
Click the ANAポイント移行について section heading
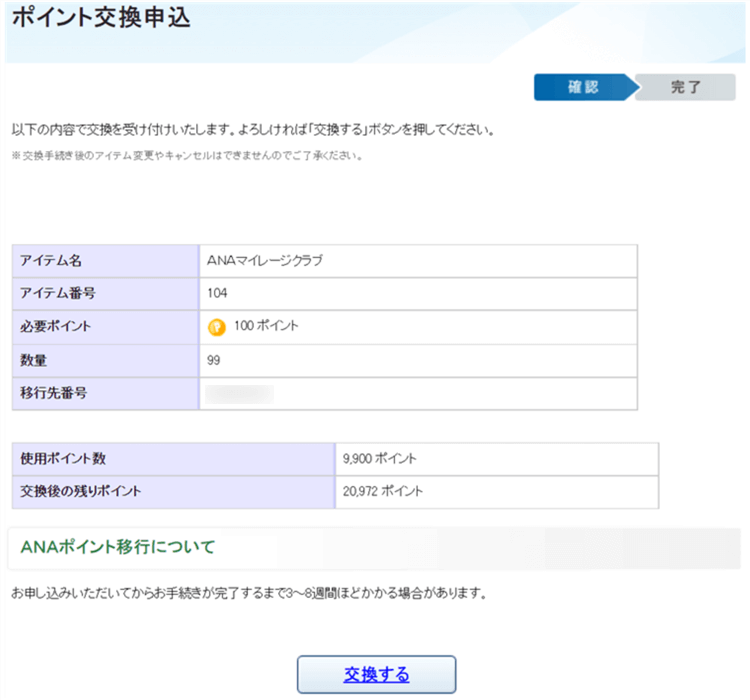coord(117,547)
